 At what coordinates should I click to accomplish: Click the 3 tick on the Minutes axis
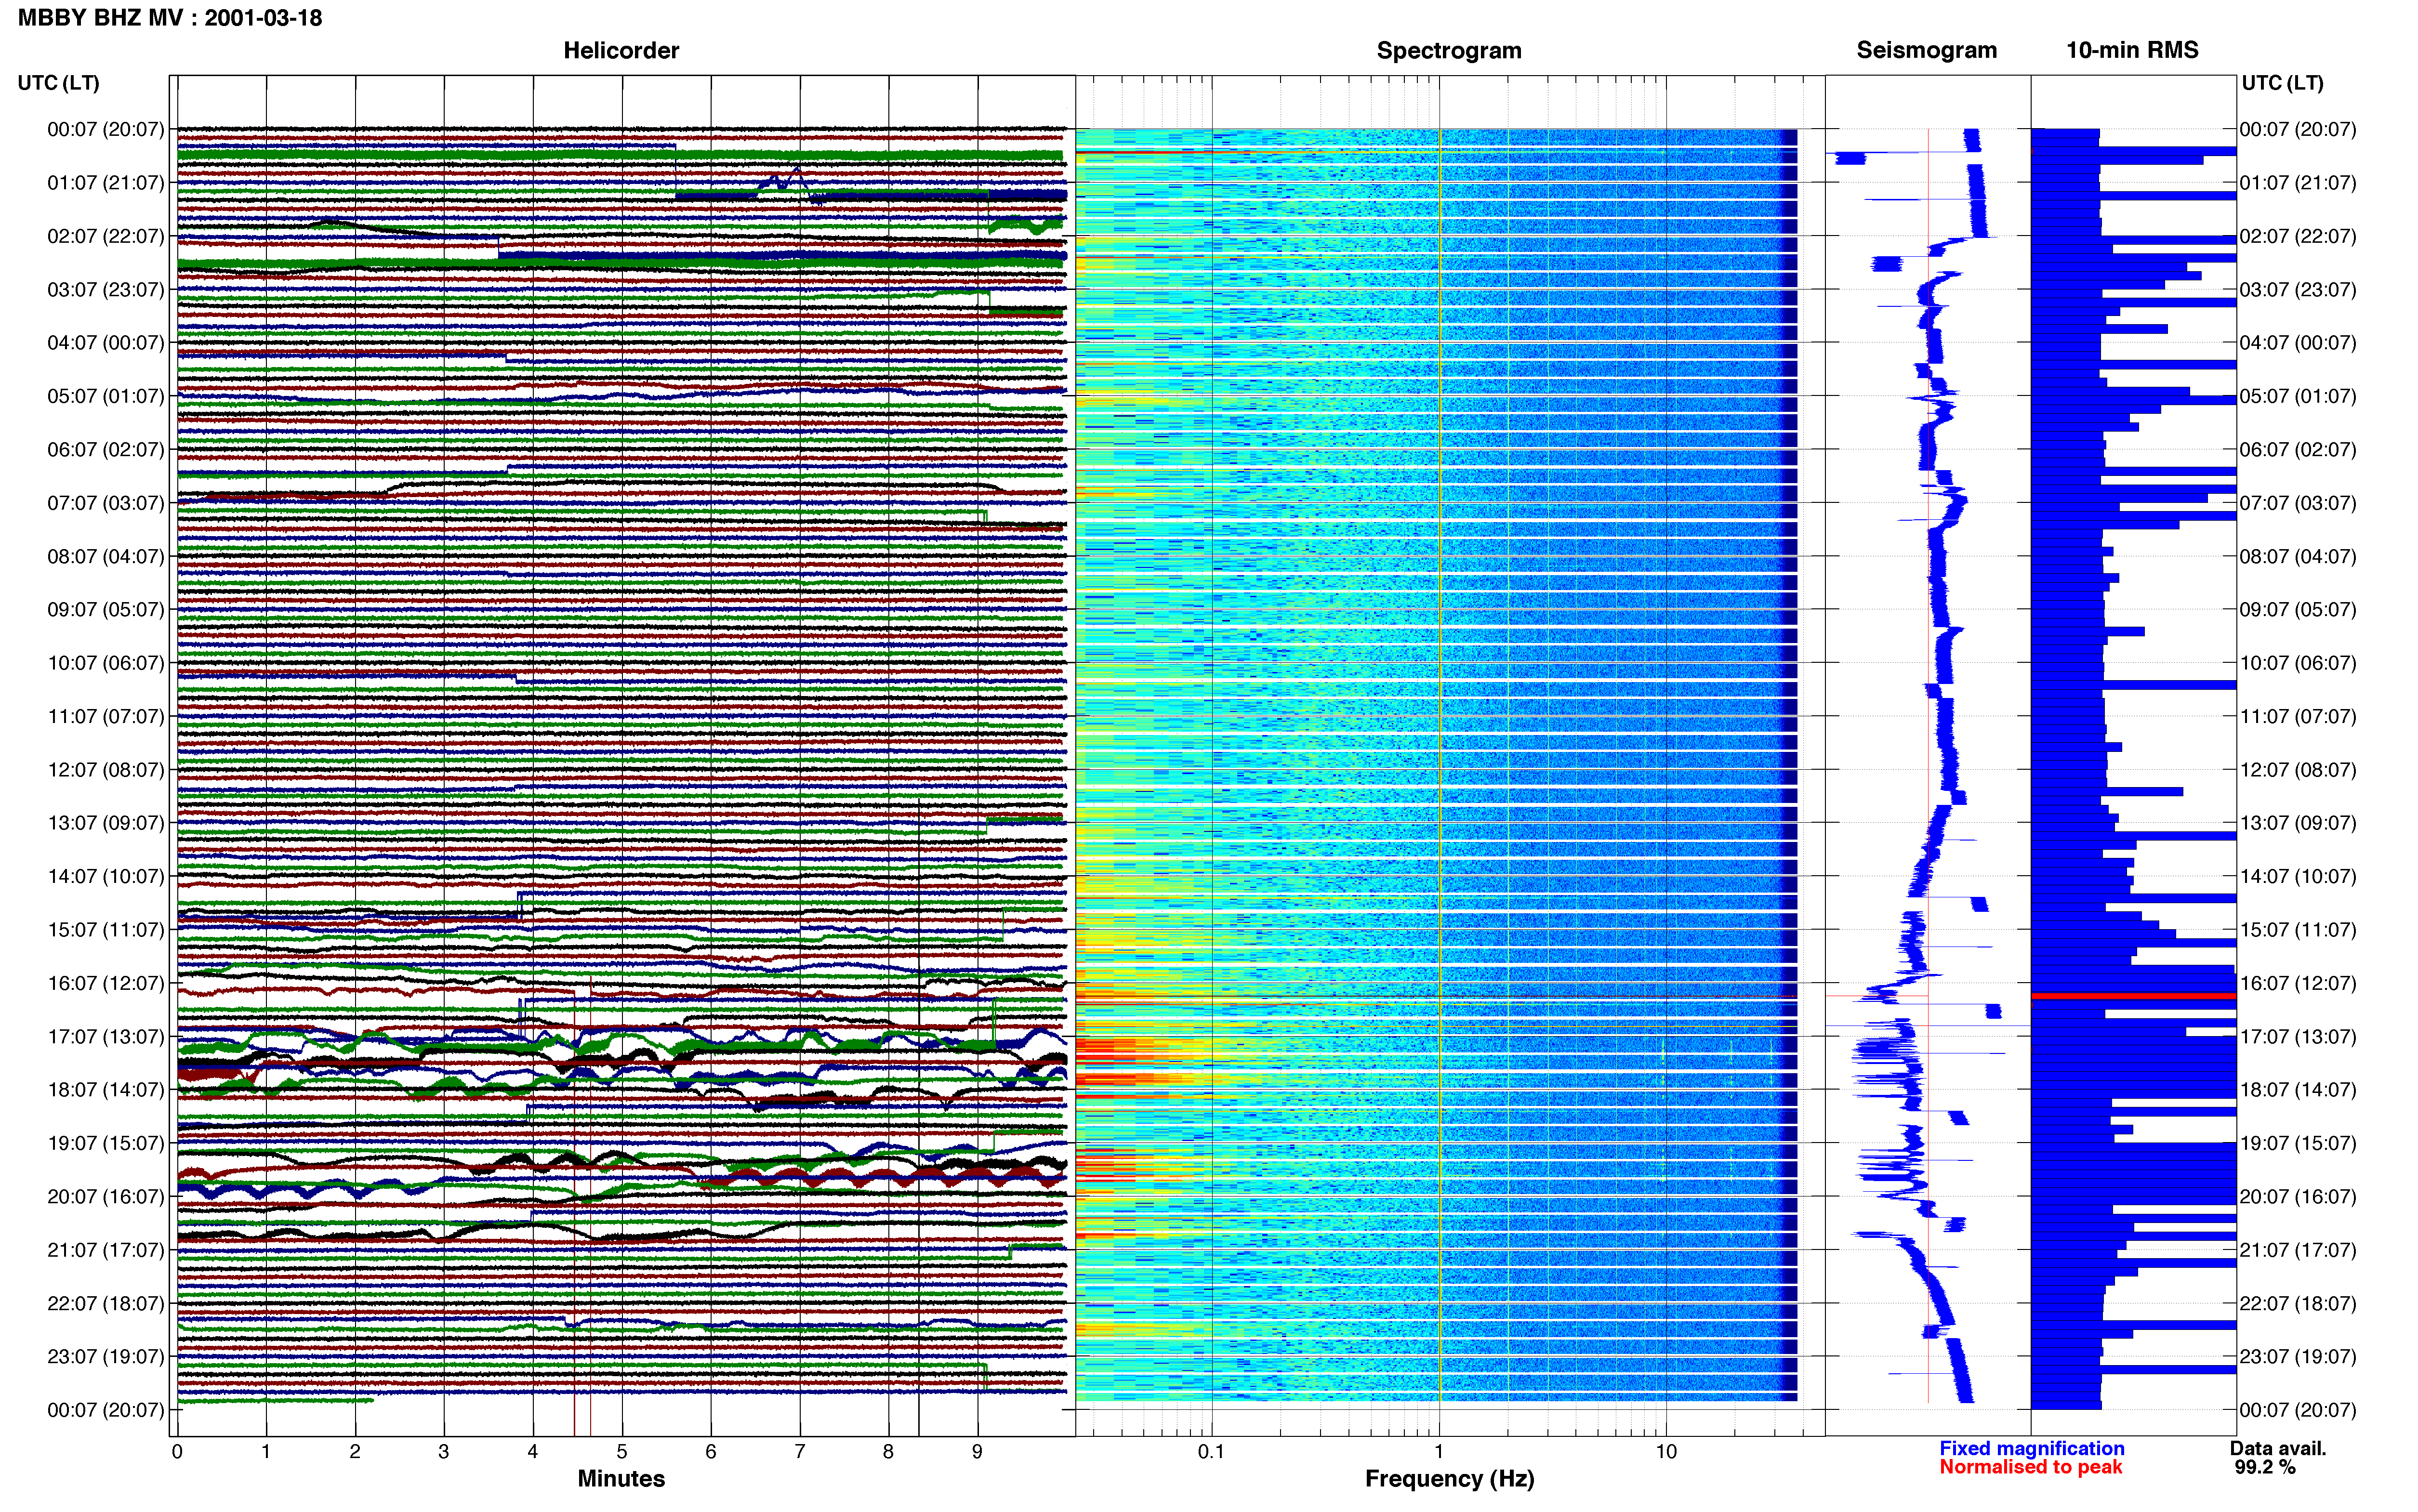click(x=444, y=1451)
